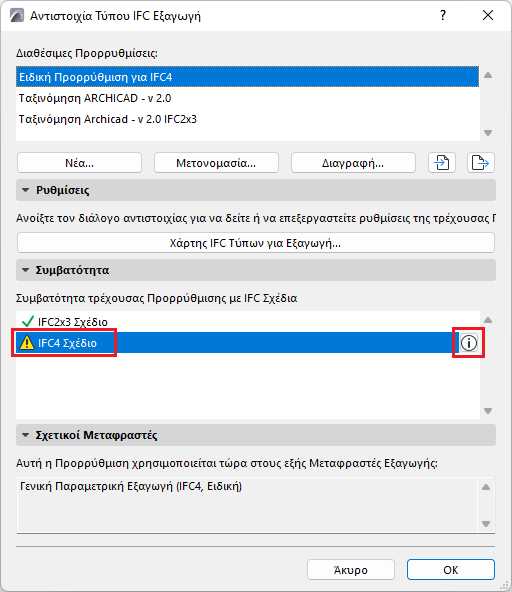Click the Διαγραφή... button

[x=353, y=163]
